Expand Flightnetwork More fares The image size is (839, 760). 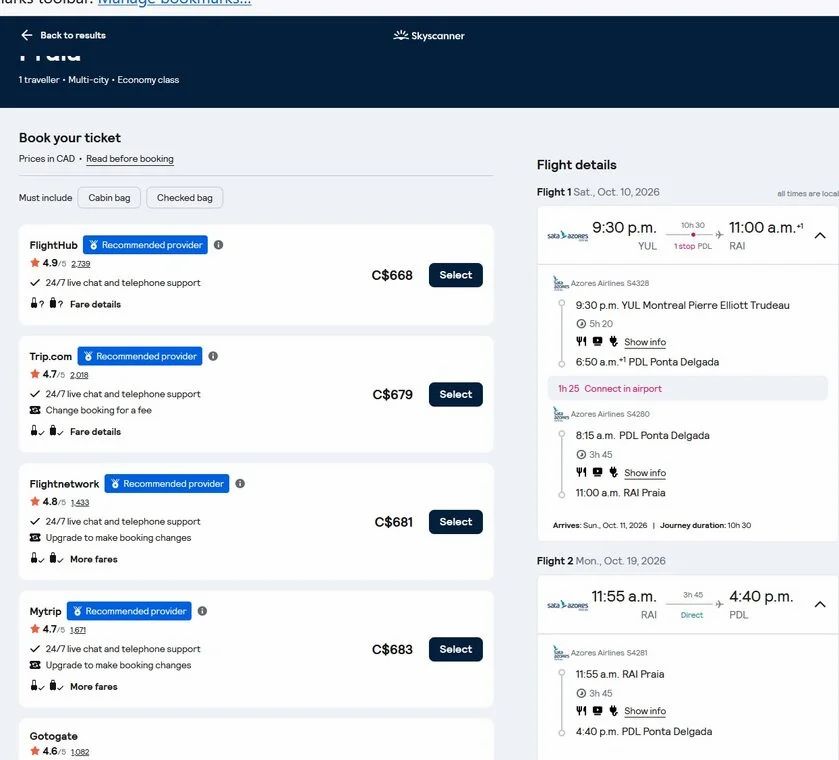coord(94,559)
